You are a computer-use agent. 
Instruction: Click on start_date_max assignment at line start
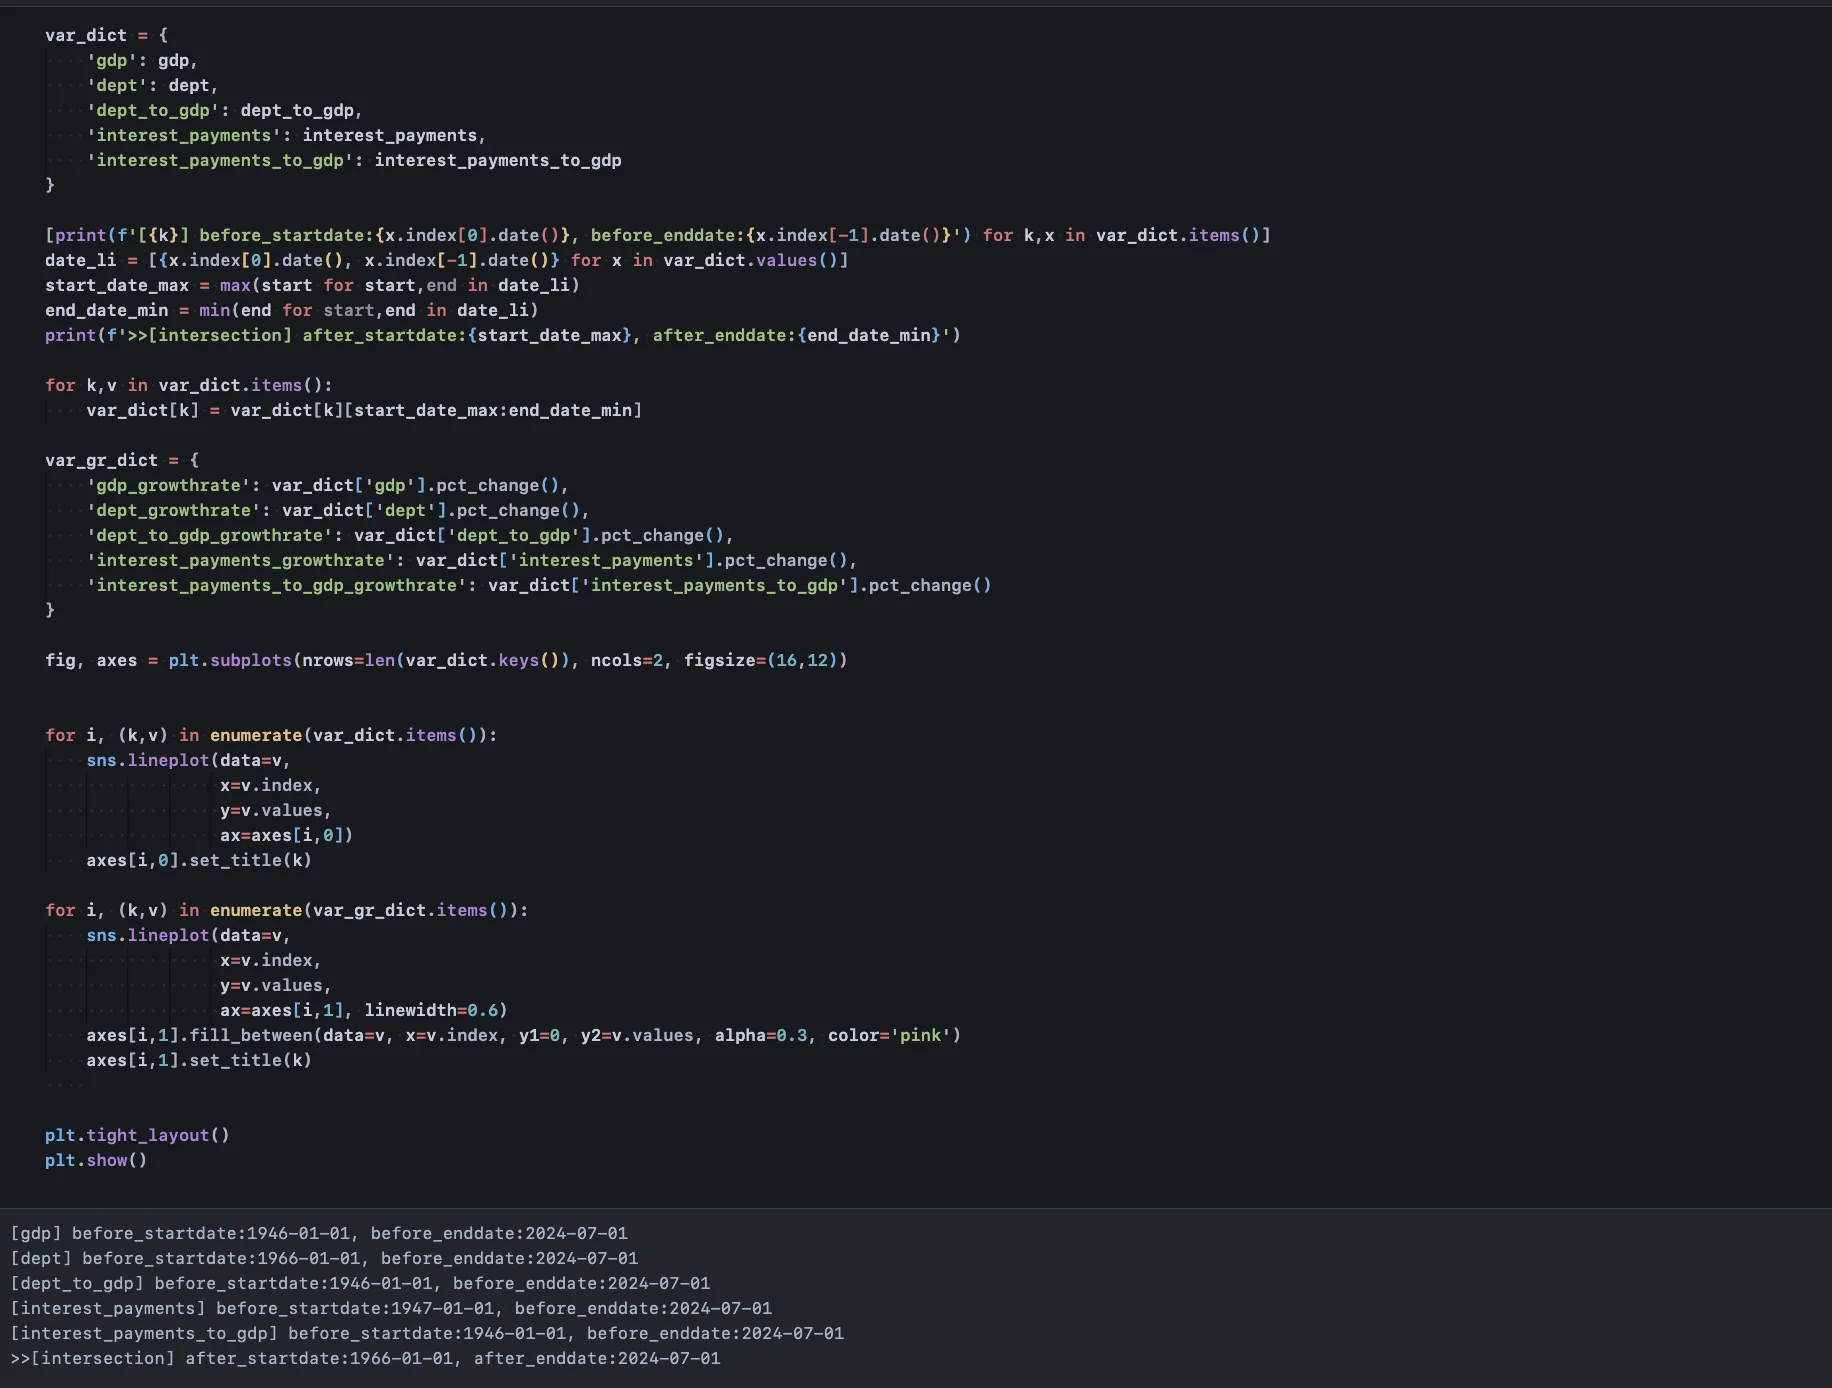(116, 285)
